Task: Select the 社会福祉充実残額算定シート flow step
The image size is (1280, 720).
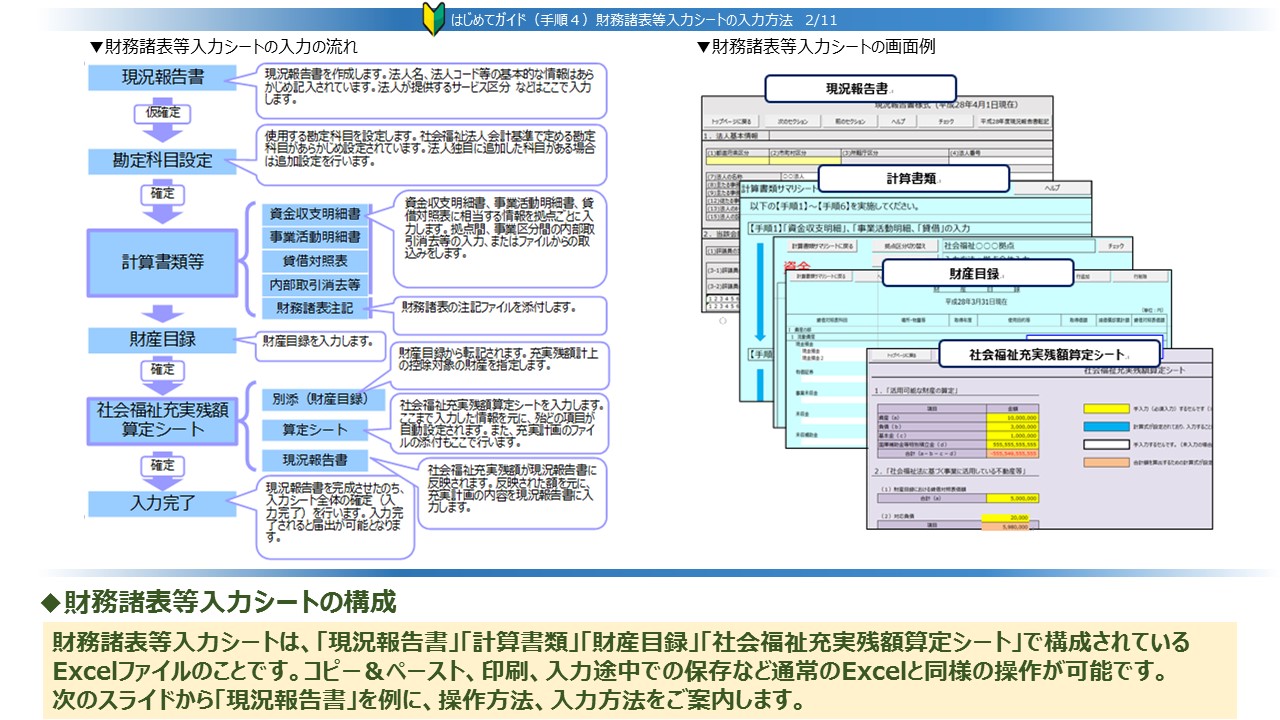Action: 163,420
